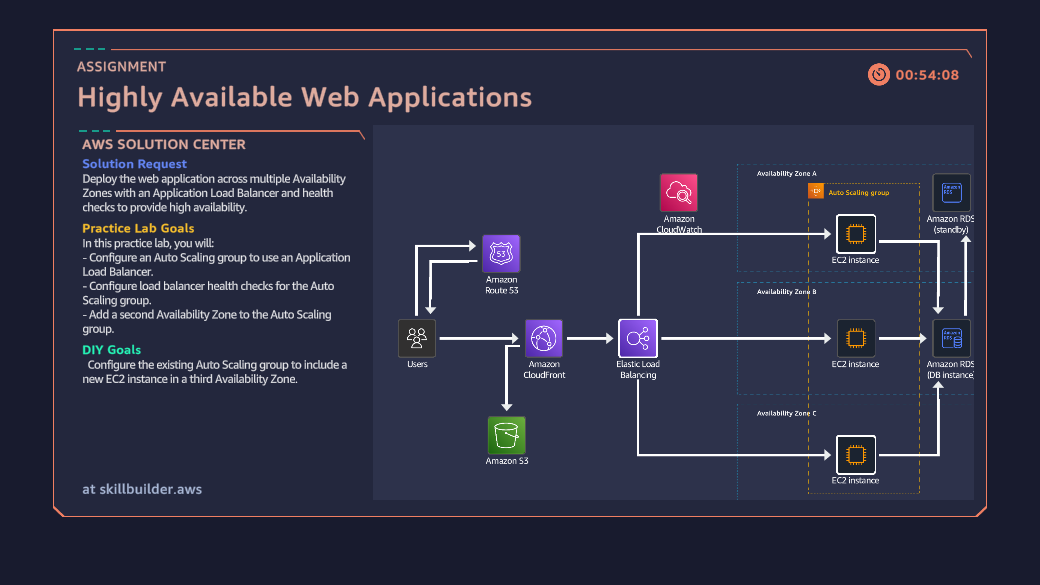Click the 'at skillbuilder.aws' text
The width and height of the screenshot is (1040, 585).
coord(142,489)
